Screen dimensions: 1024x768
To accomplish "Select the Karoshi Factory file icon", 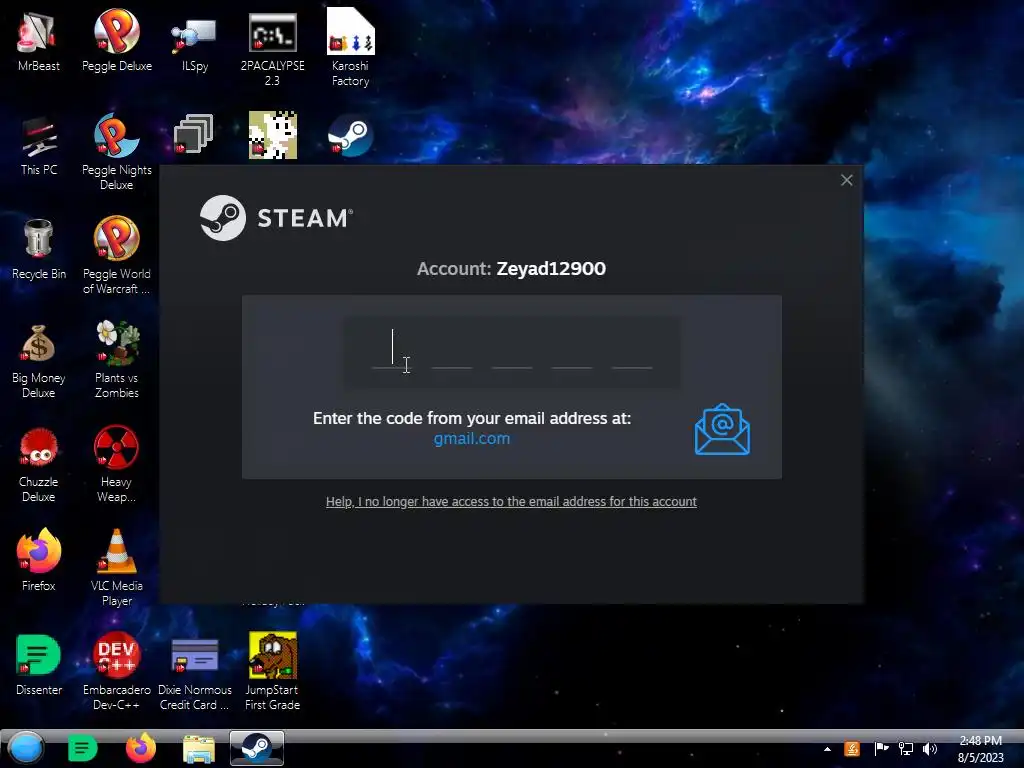I will point(350,49).
